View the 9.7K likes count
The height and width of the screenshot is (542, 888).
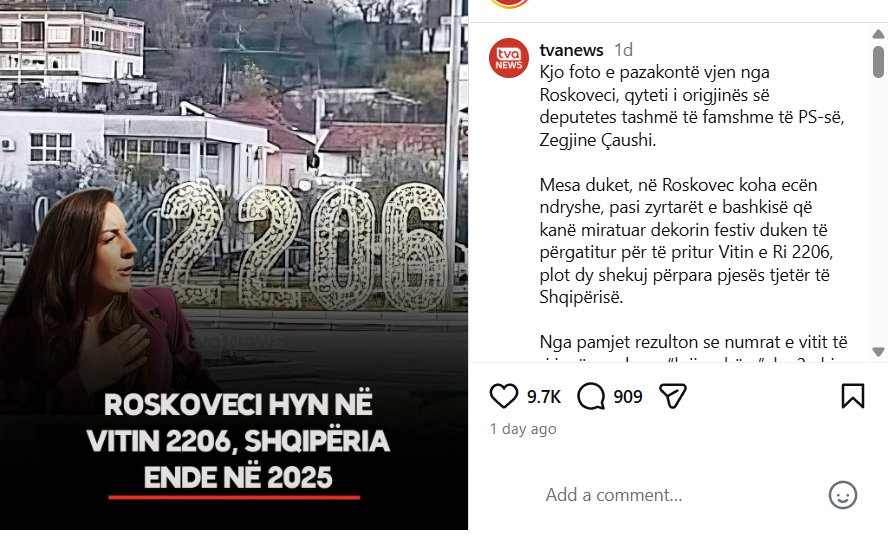(544, 396)
